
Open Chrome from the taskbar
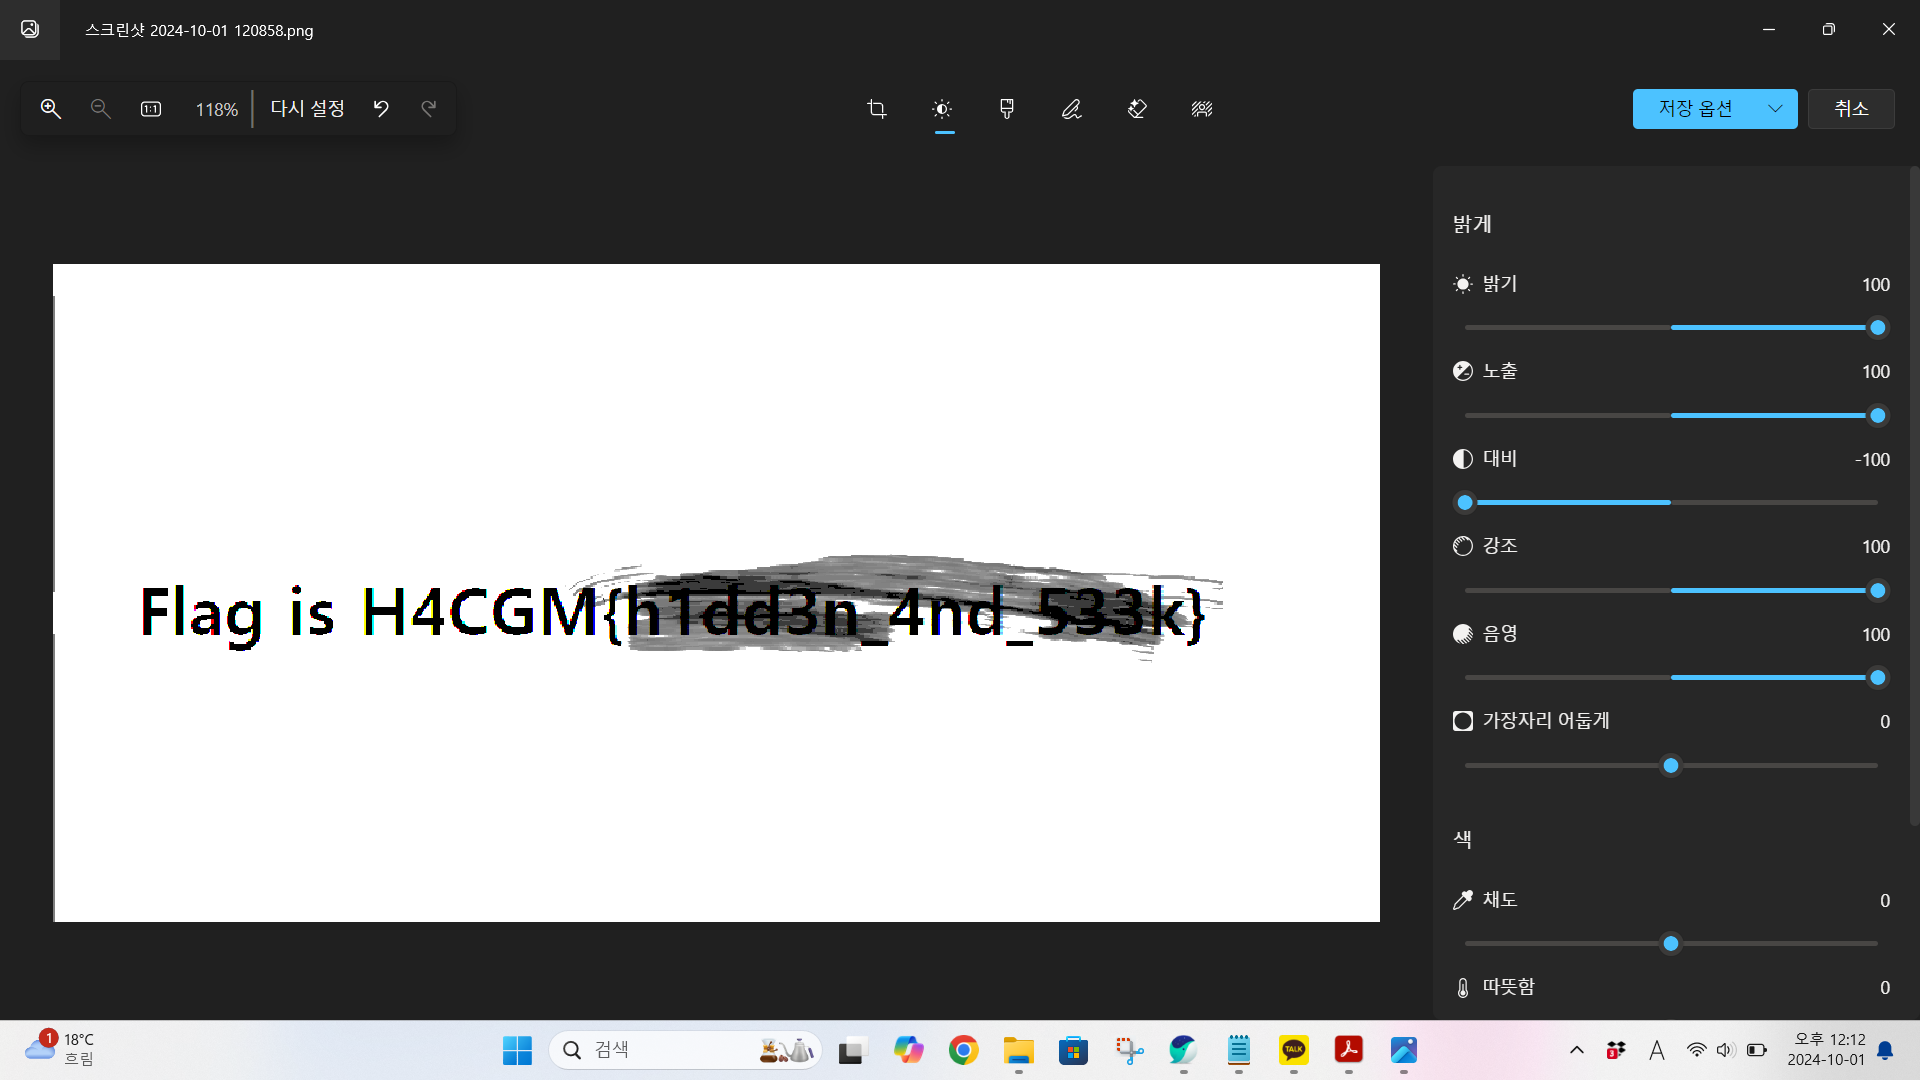pos(964,1050)
